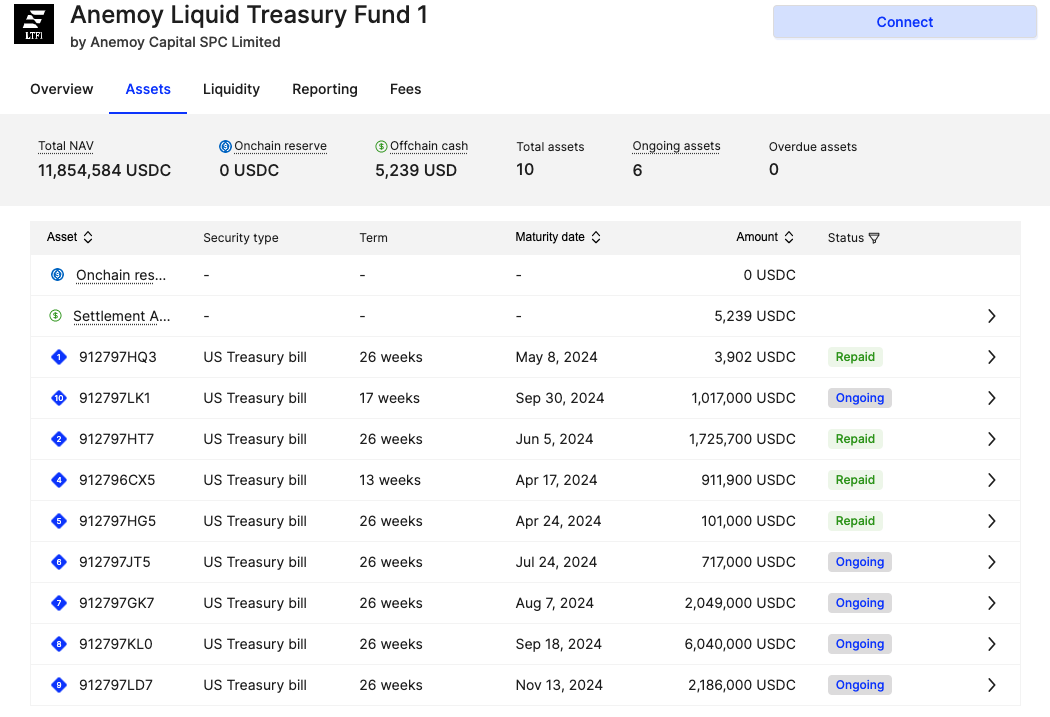Open the Status column filter icon
The width and height of the screenshot is (1050, 717).
click(874, 238)
